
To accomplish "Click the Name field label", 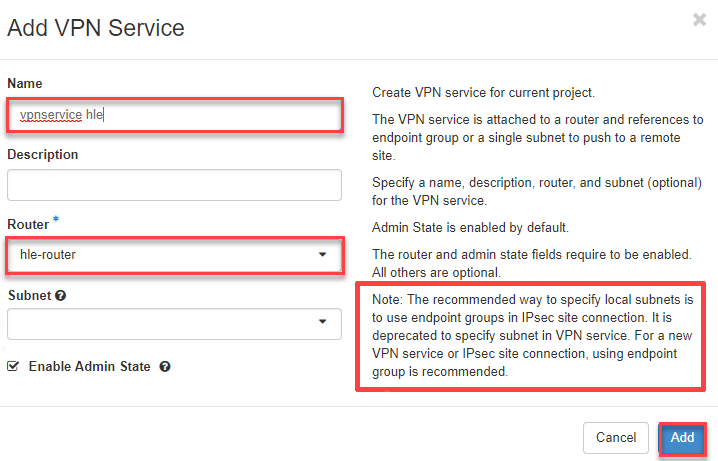I will coord(25,83).
